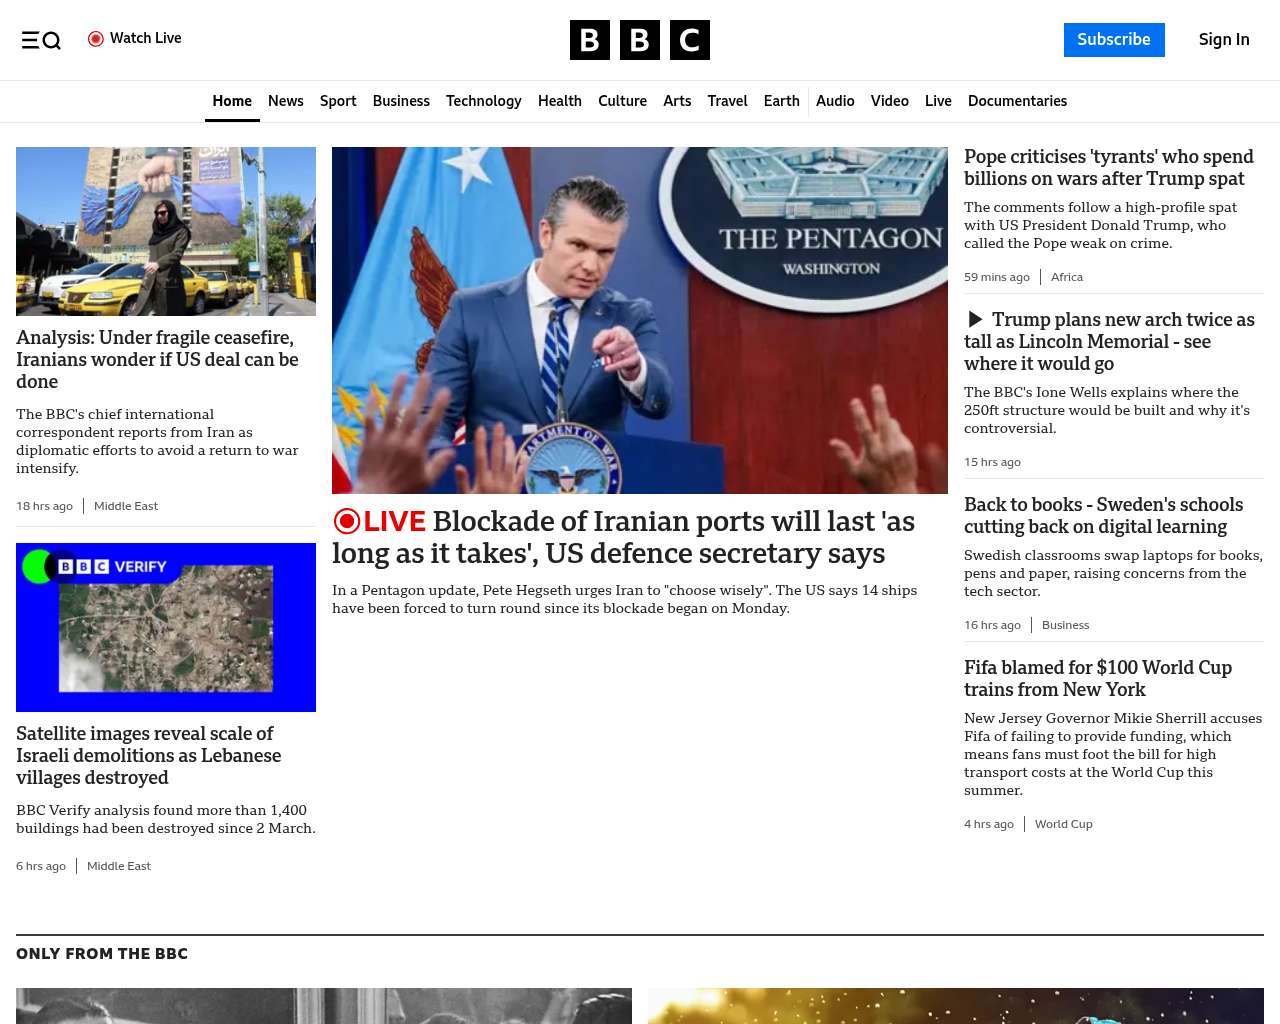The height and width of the screenshot is (1024, 1280).
Task: Open the Documentaries menu item
Action: (1017, 101)
